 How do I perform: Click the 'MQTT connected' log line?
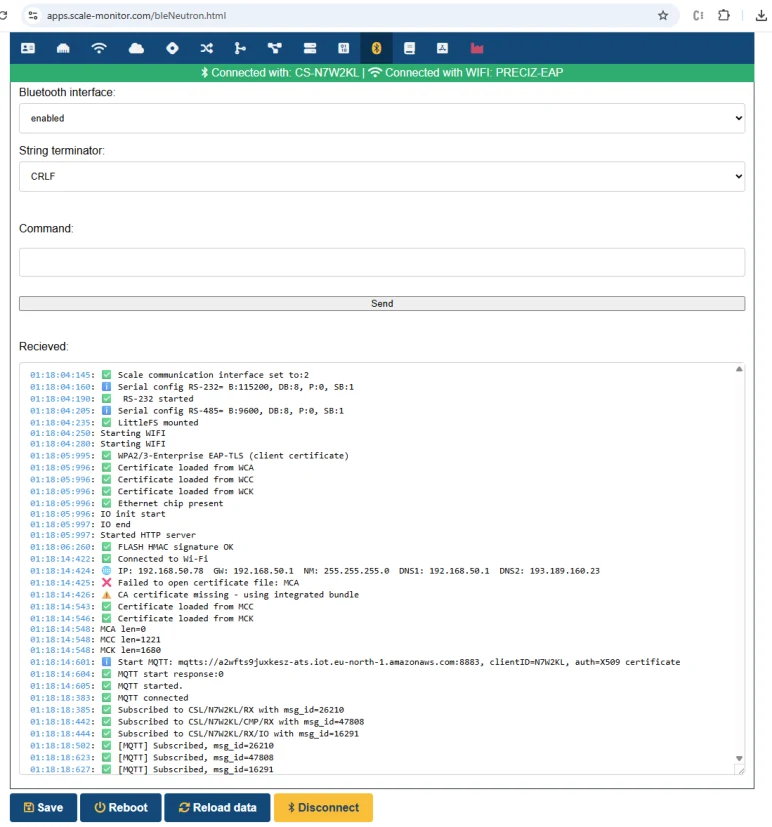click(109, 698)
